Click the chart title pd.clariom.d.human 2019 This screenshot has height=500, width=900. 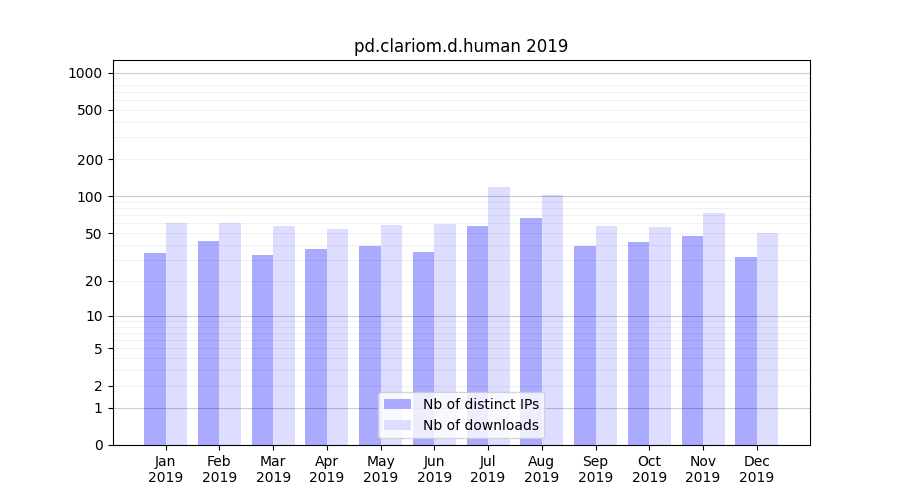coord(461,46)
